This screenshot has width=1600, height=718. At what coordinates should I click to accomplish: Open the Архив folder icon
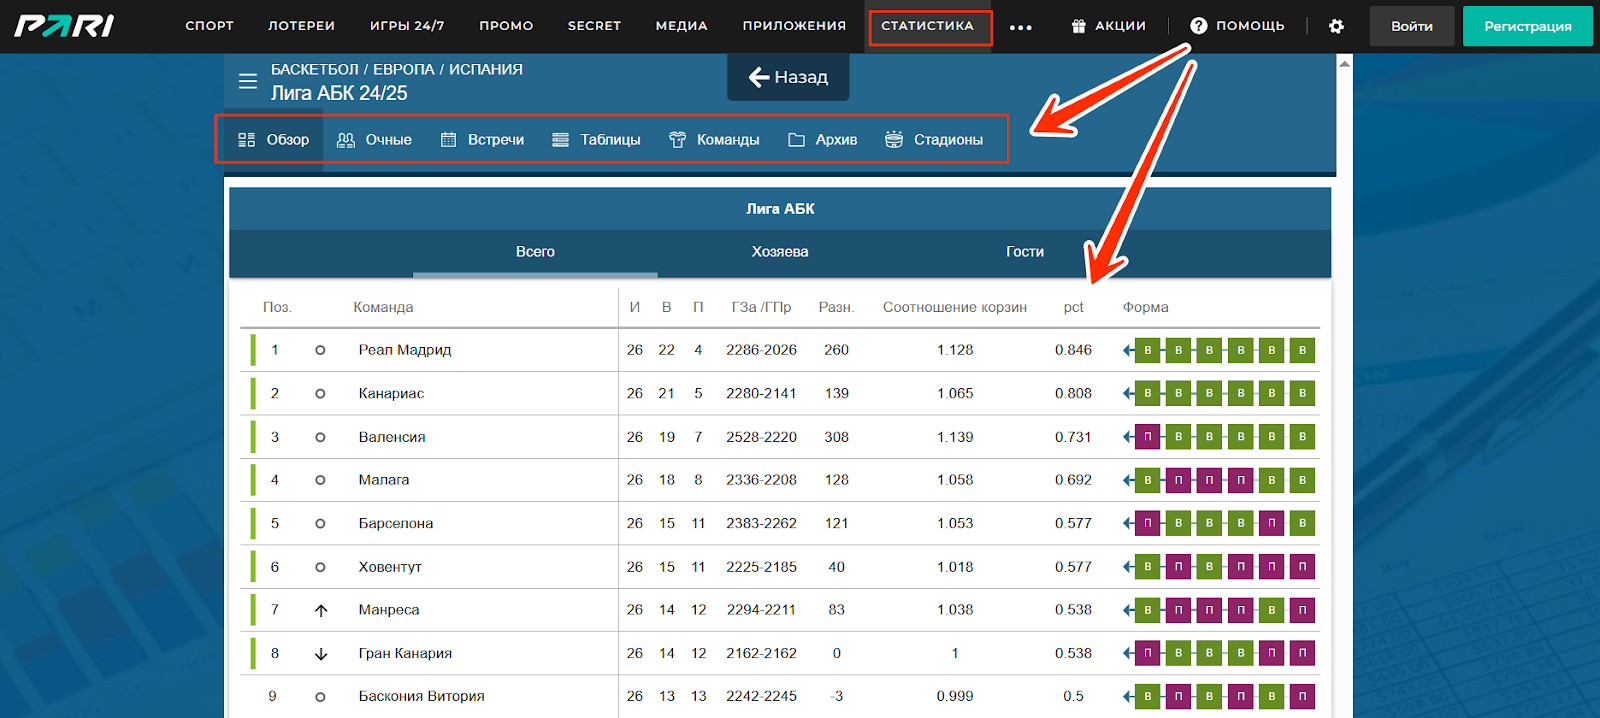click(796, 140)
